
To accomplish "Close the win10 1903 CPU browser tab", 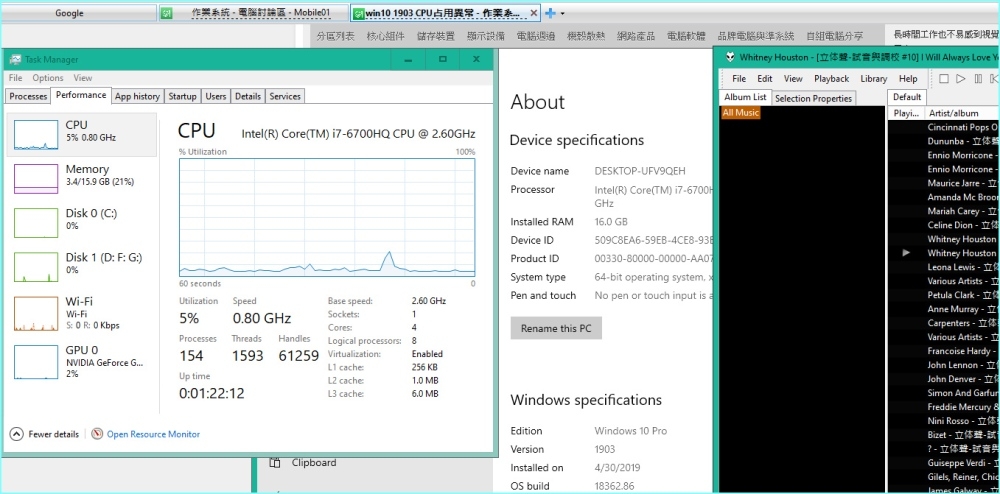I will point(533,13).
